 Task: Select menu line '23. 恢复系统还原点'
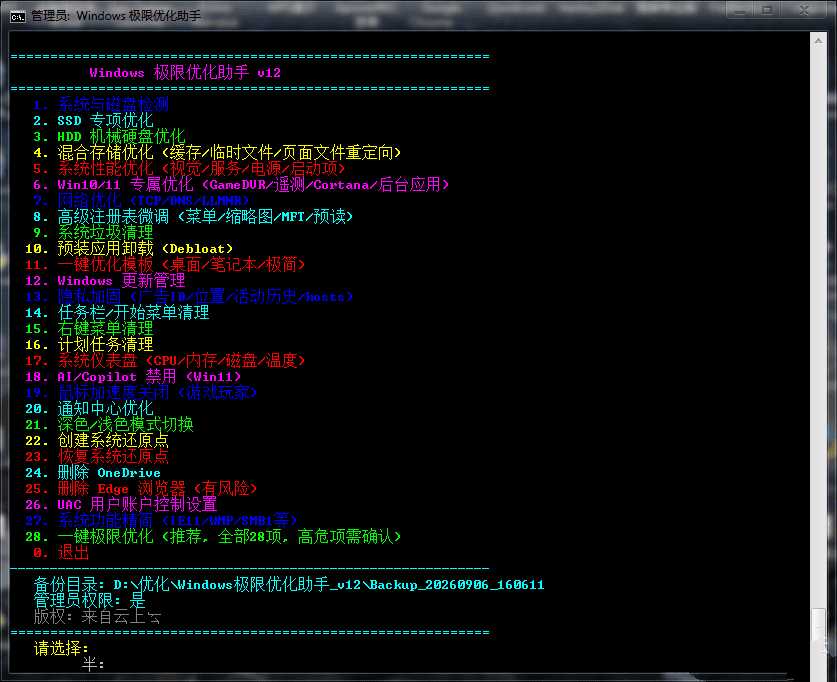[97, 457]
